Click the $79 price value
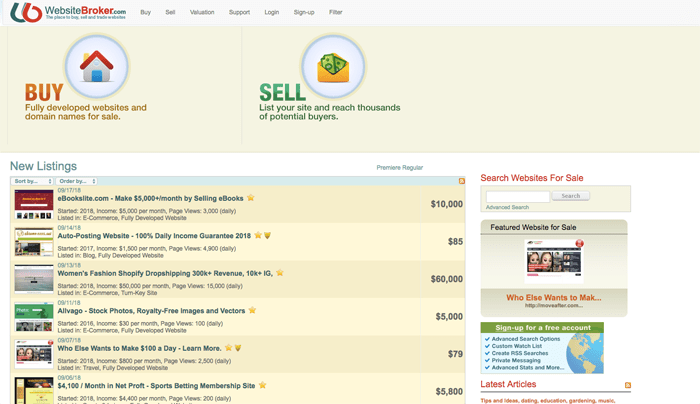 (x=455, y=354)
